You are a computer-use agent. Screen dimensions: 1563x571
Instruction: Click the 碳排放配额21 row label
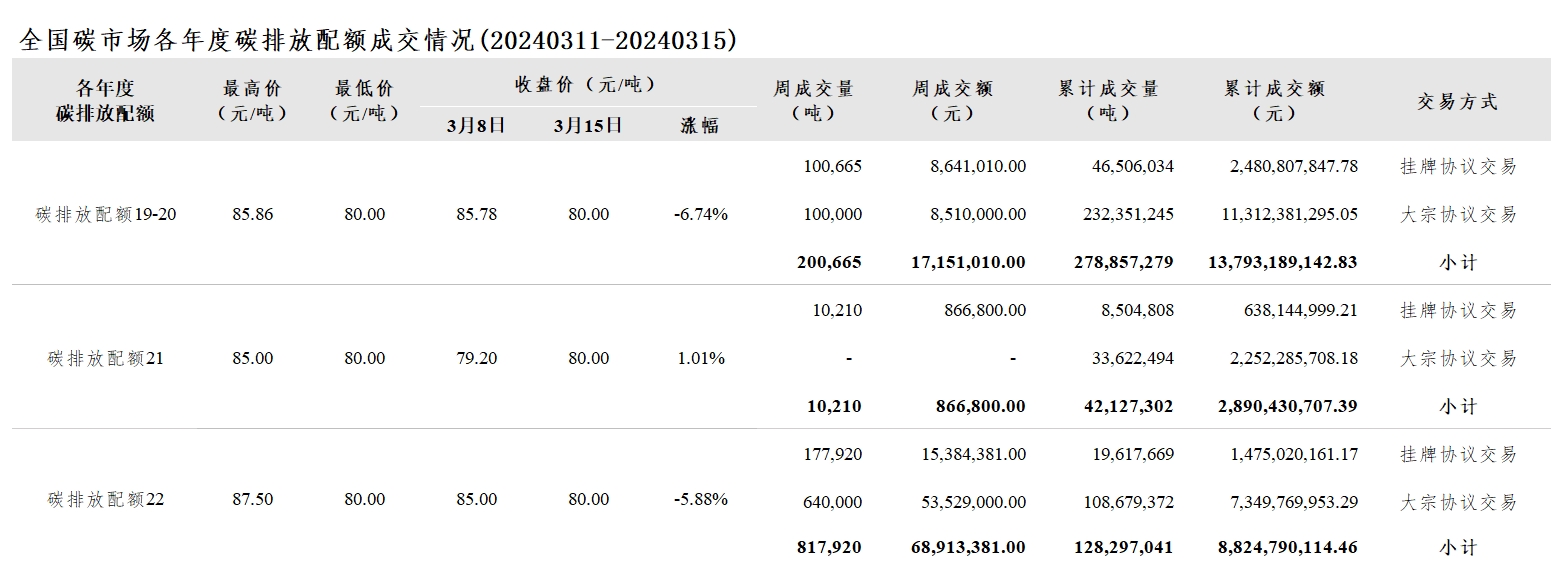point(106,358)
